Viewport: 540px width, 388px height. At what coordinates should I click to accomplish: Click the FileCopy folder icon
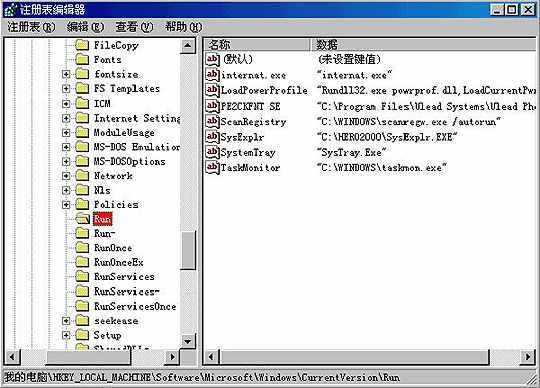point(82,45)
